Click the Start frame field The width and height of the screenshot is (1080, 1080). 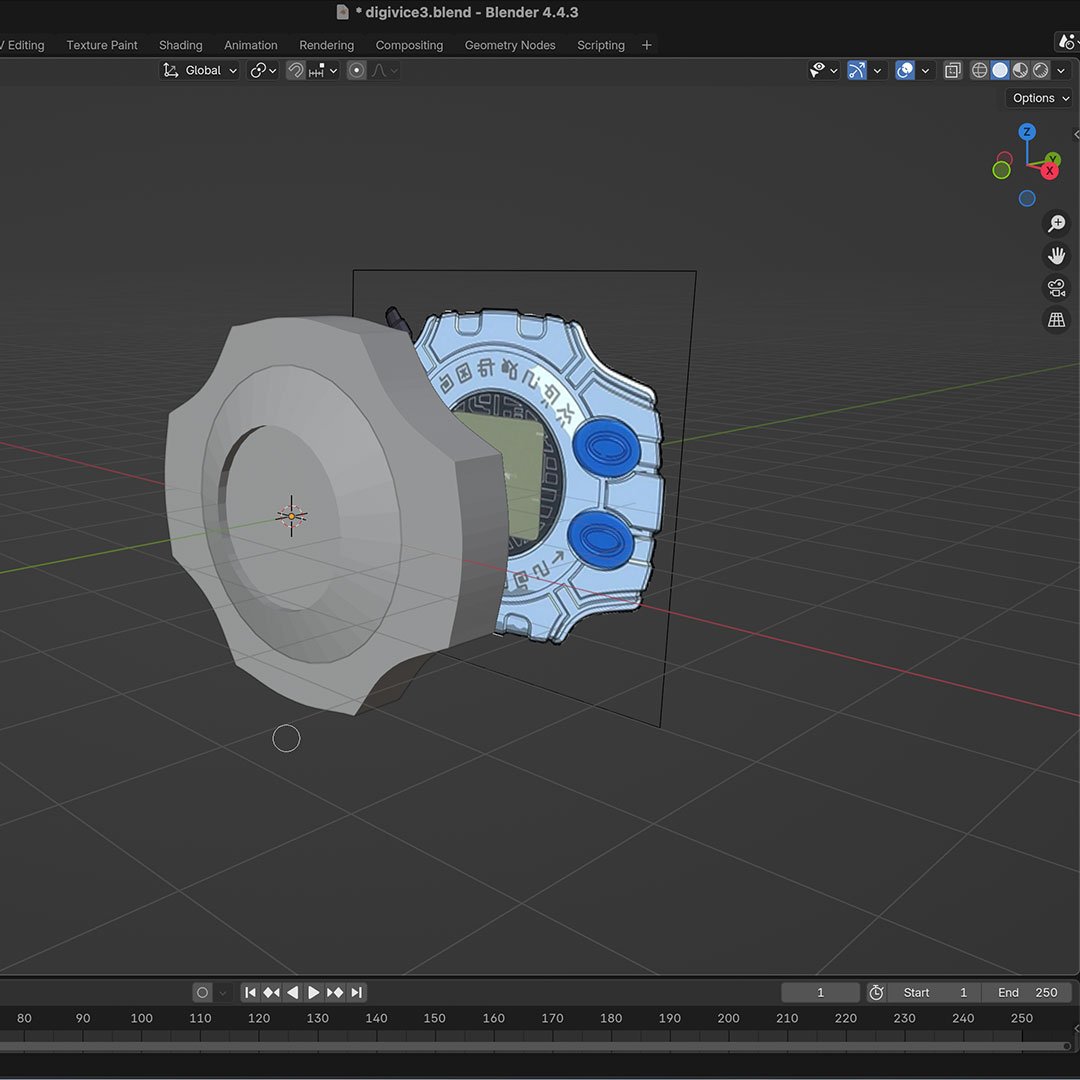[x=934, y=993]
